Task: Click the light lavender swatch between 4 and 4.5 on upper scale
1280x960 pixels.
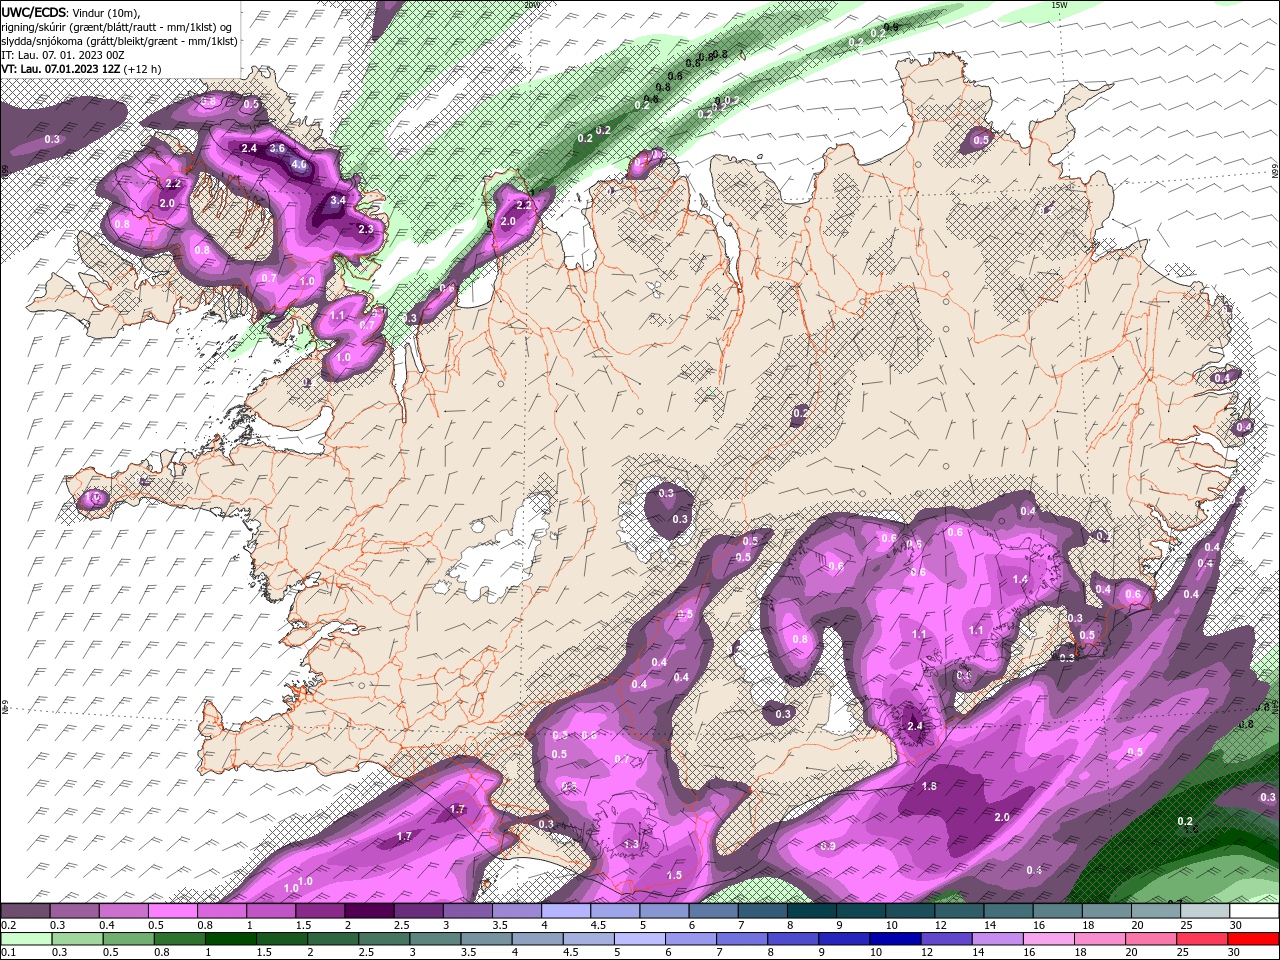Action: tap(565, 911)
